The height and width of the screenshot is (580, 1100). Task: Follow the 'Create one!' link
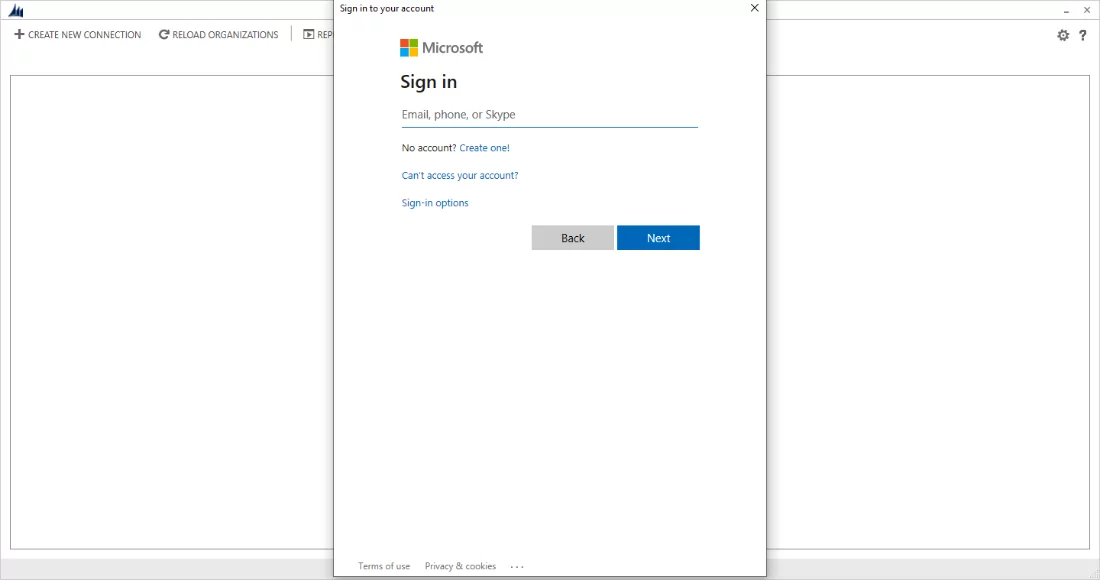[484, 148]
